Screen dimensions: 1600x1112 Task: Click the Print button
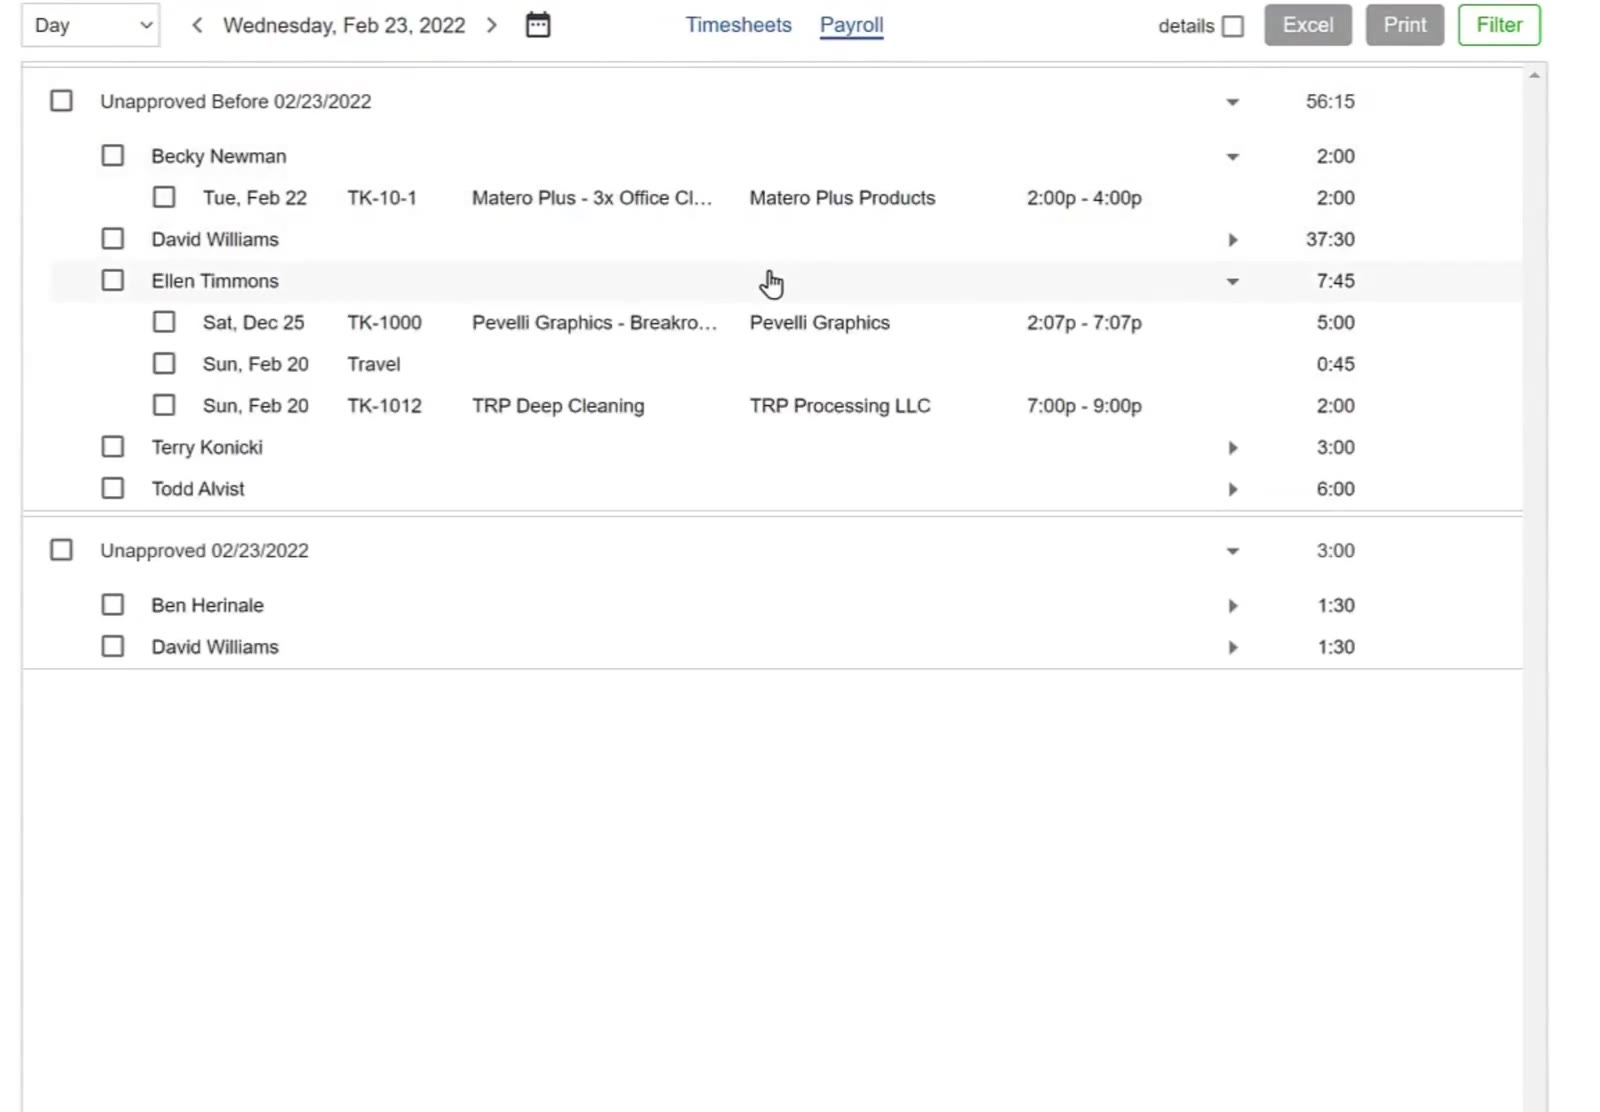pyautogui.click(x=1405, y=25)
